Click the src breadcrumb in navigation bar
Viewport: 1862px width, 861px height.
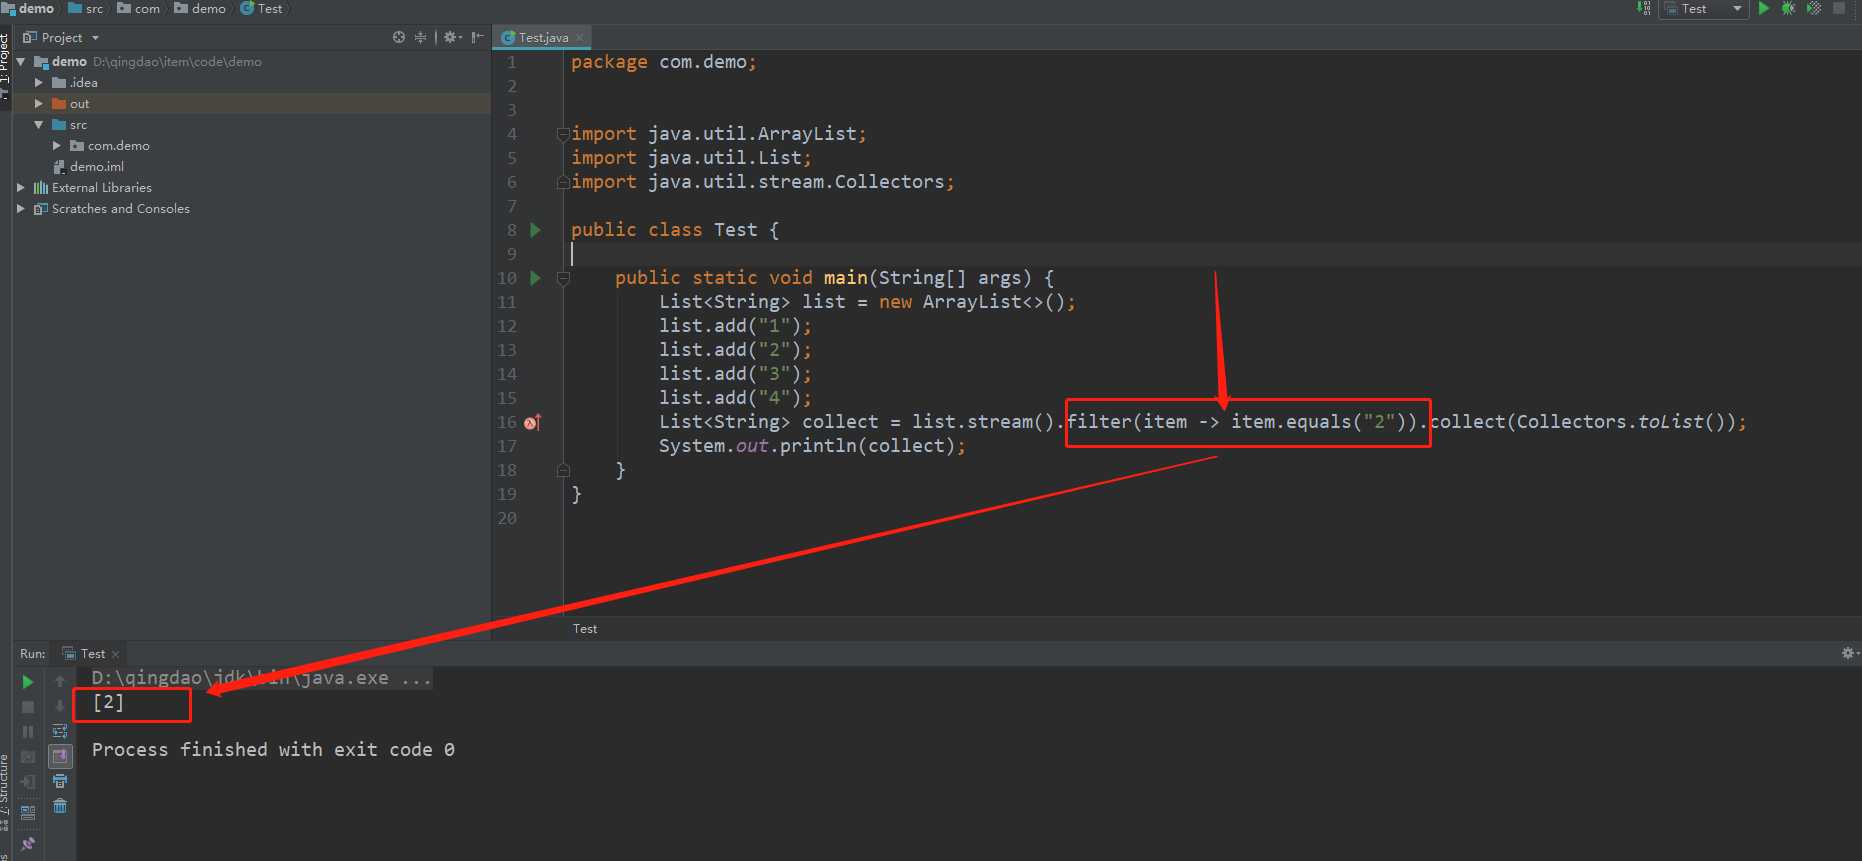point(86,8)
